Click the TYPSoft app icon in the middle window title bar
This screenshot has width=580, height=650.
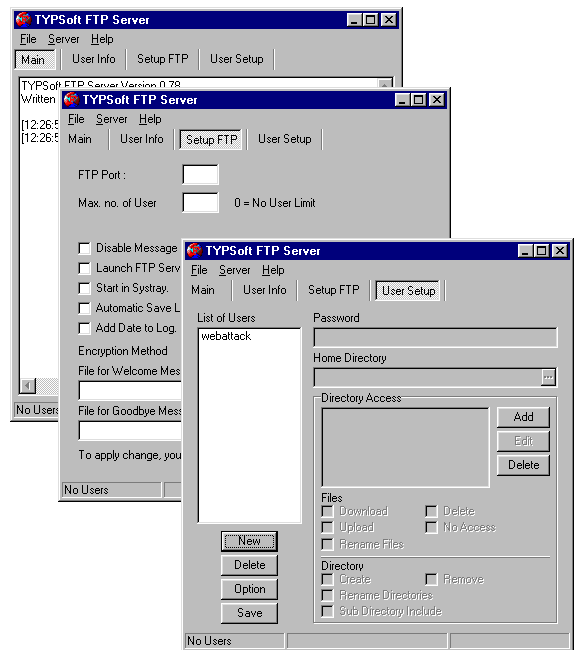71,99
